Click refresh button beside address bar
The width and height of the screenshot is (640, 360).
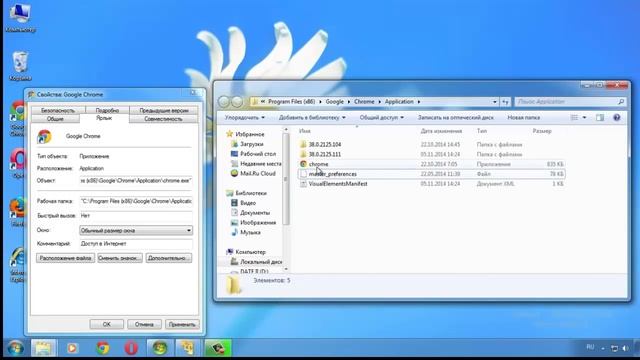pyautogui.click(x=505, y=102)
